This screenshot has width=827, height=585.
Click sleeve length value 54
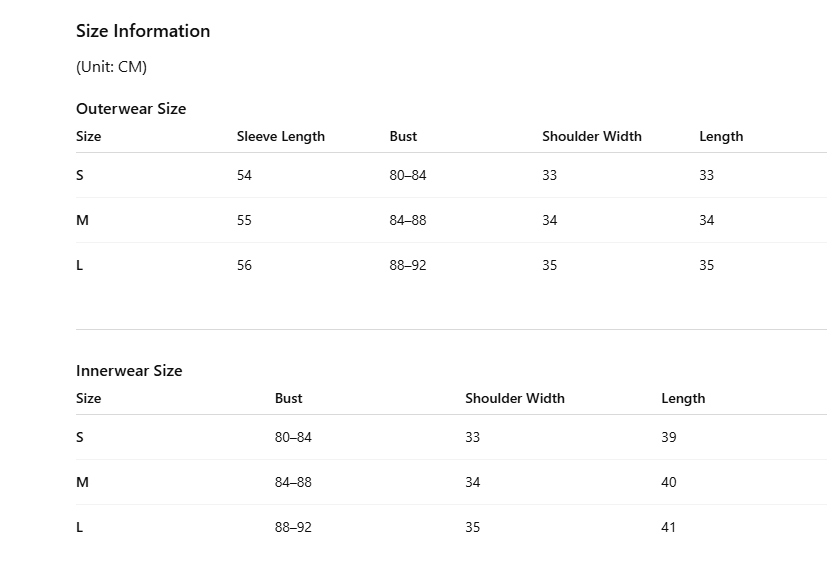pos(244,175)
